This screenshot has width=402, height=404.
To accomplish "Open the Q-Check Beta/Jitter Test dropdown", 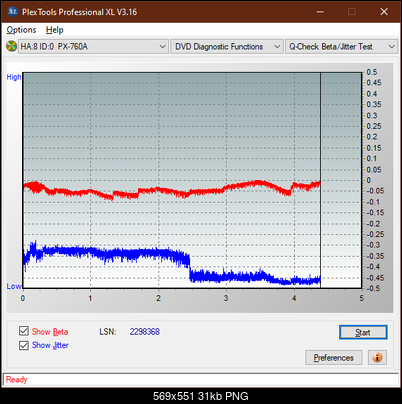I will tap(341, 47).
